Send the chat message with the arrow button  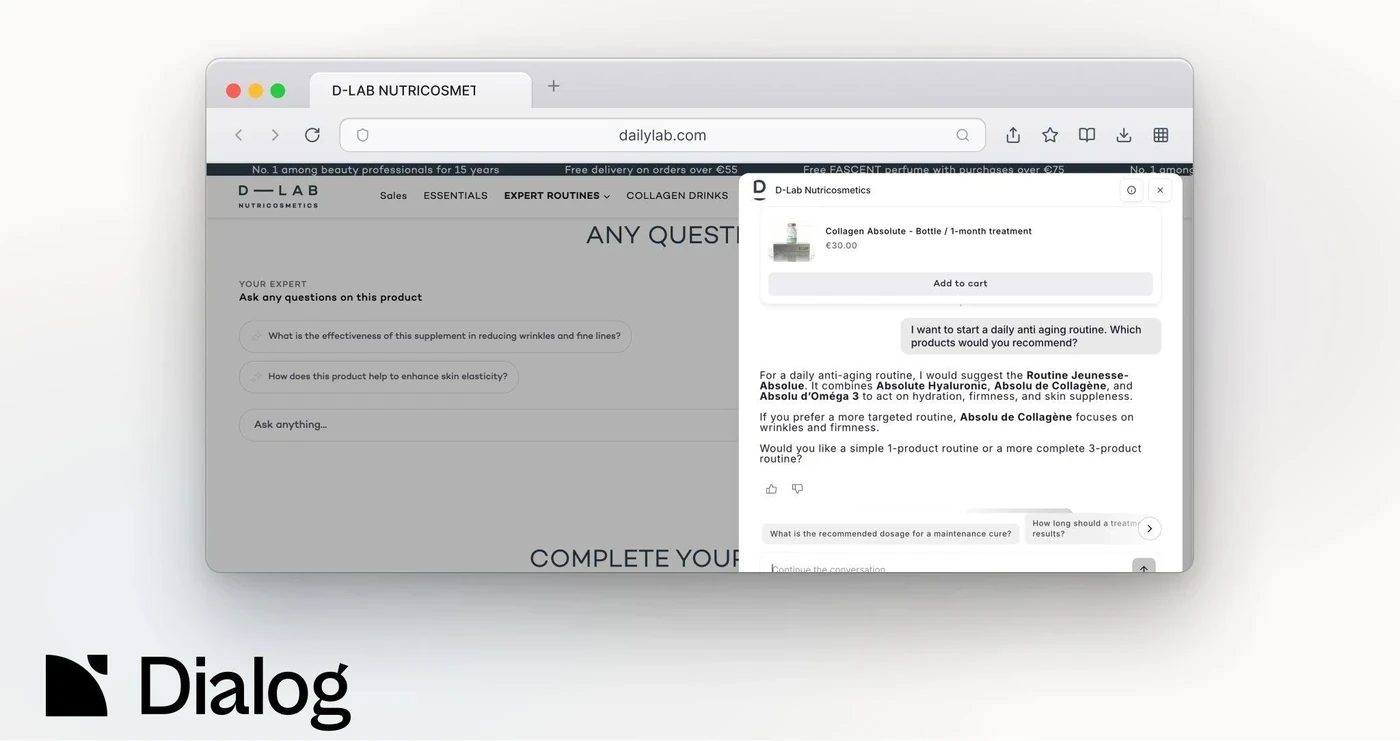(x=1144, y=567)
